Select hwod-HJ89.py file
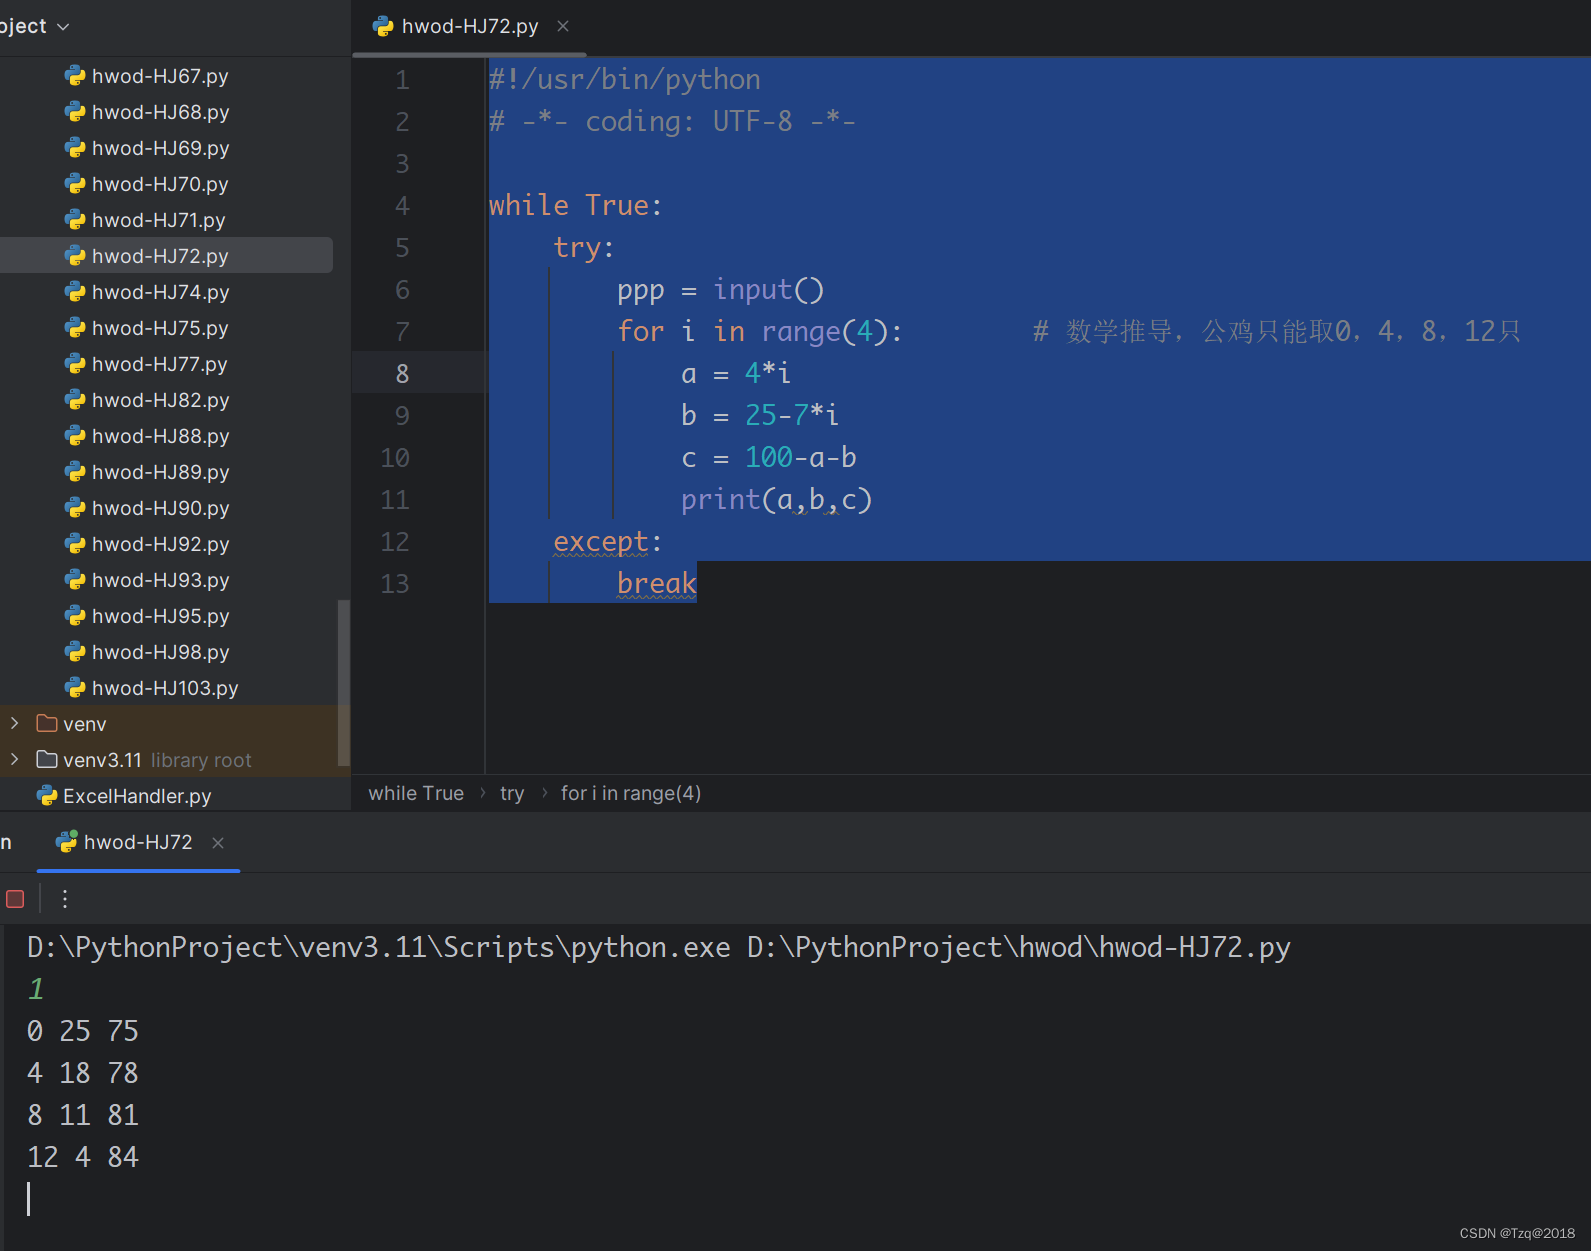 coord(160,472)
